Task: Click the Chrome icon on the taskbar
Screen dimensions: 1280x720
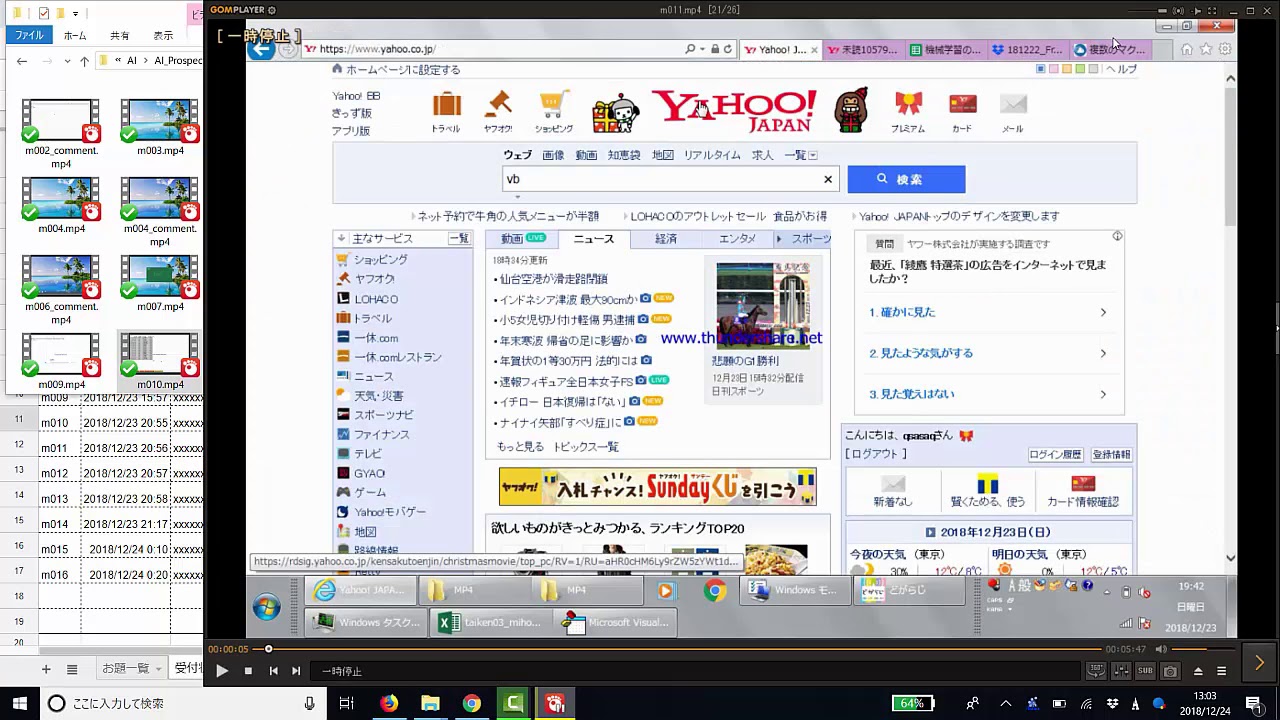Action: [x=471, y=703]
